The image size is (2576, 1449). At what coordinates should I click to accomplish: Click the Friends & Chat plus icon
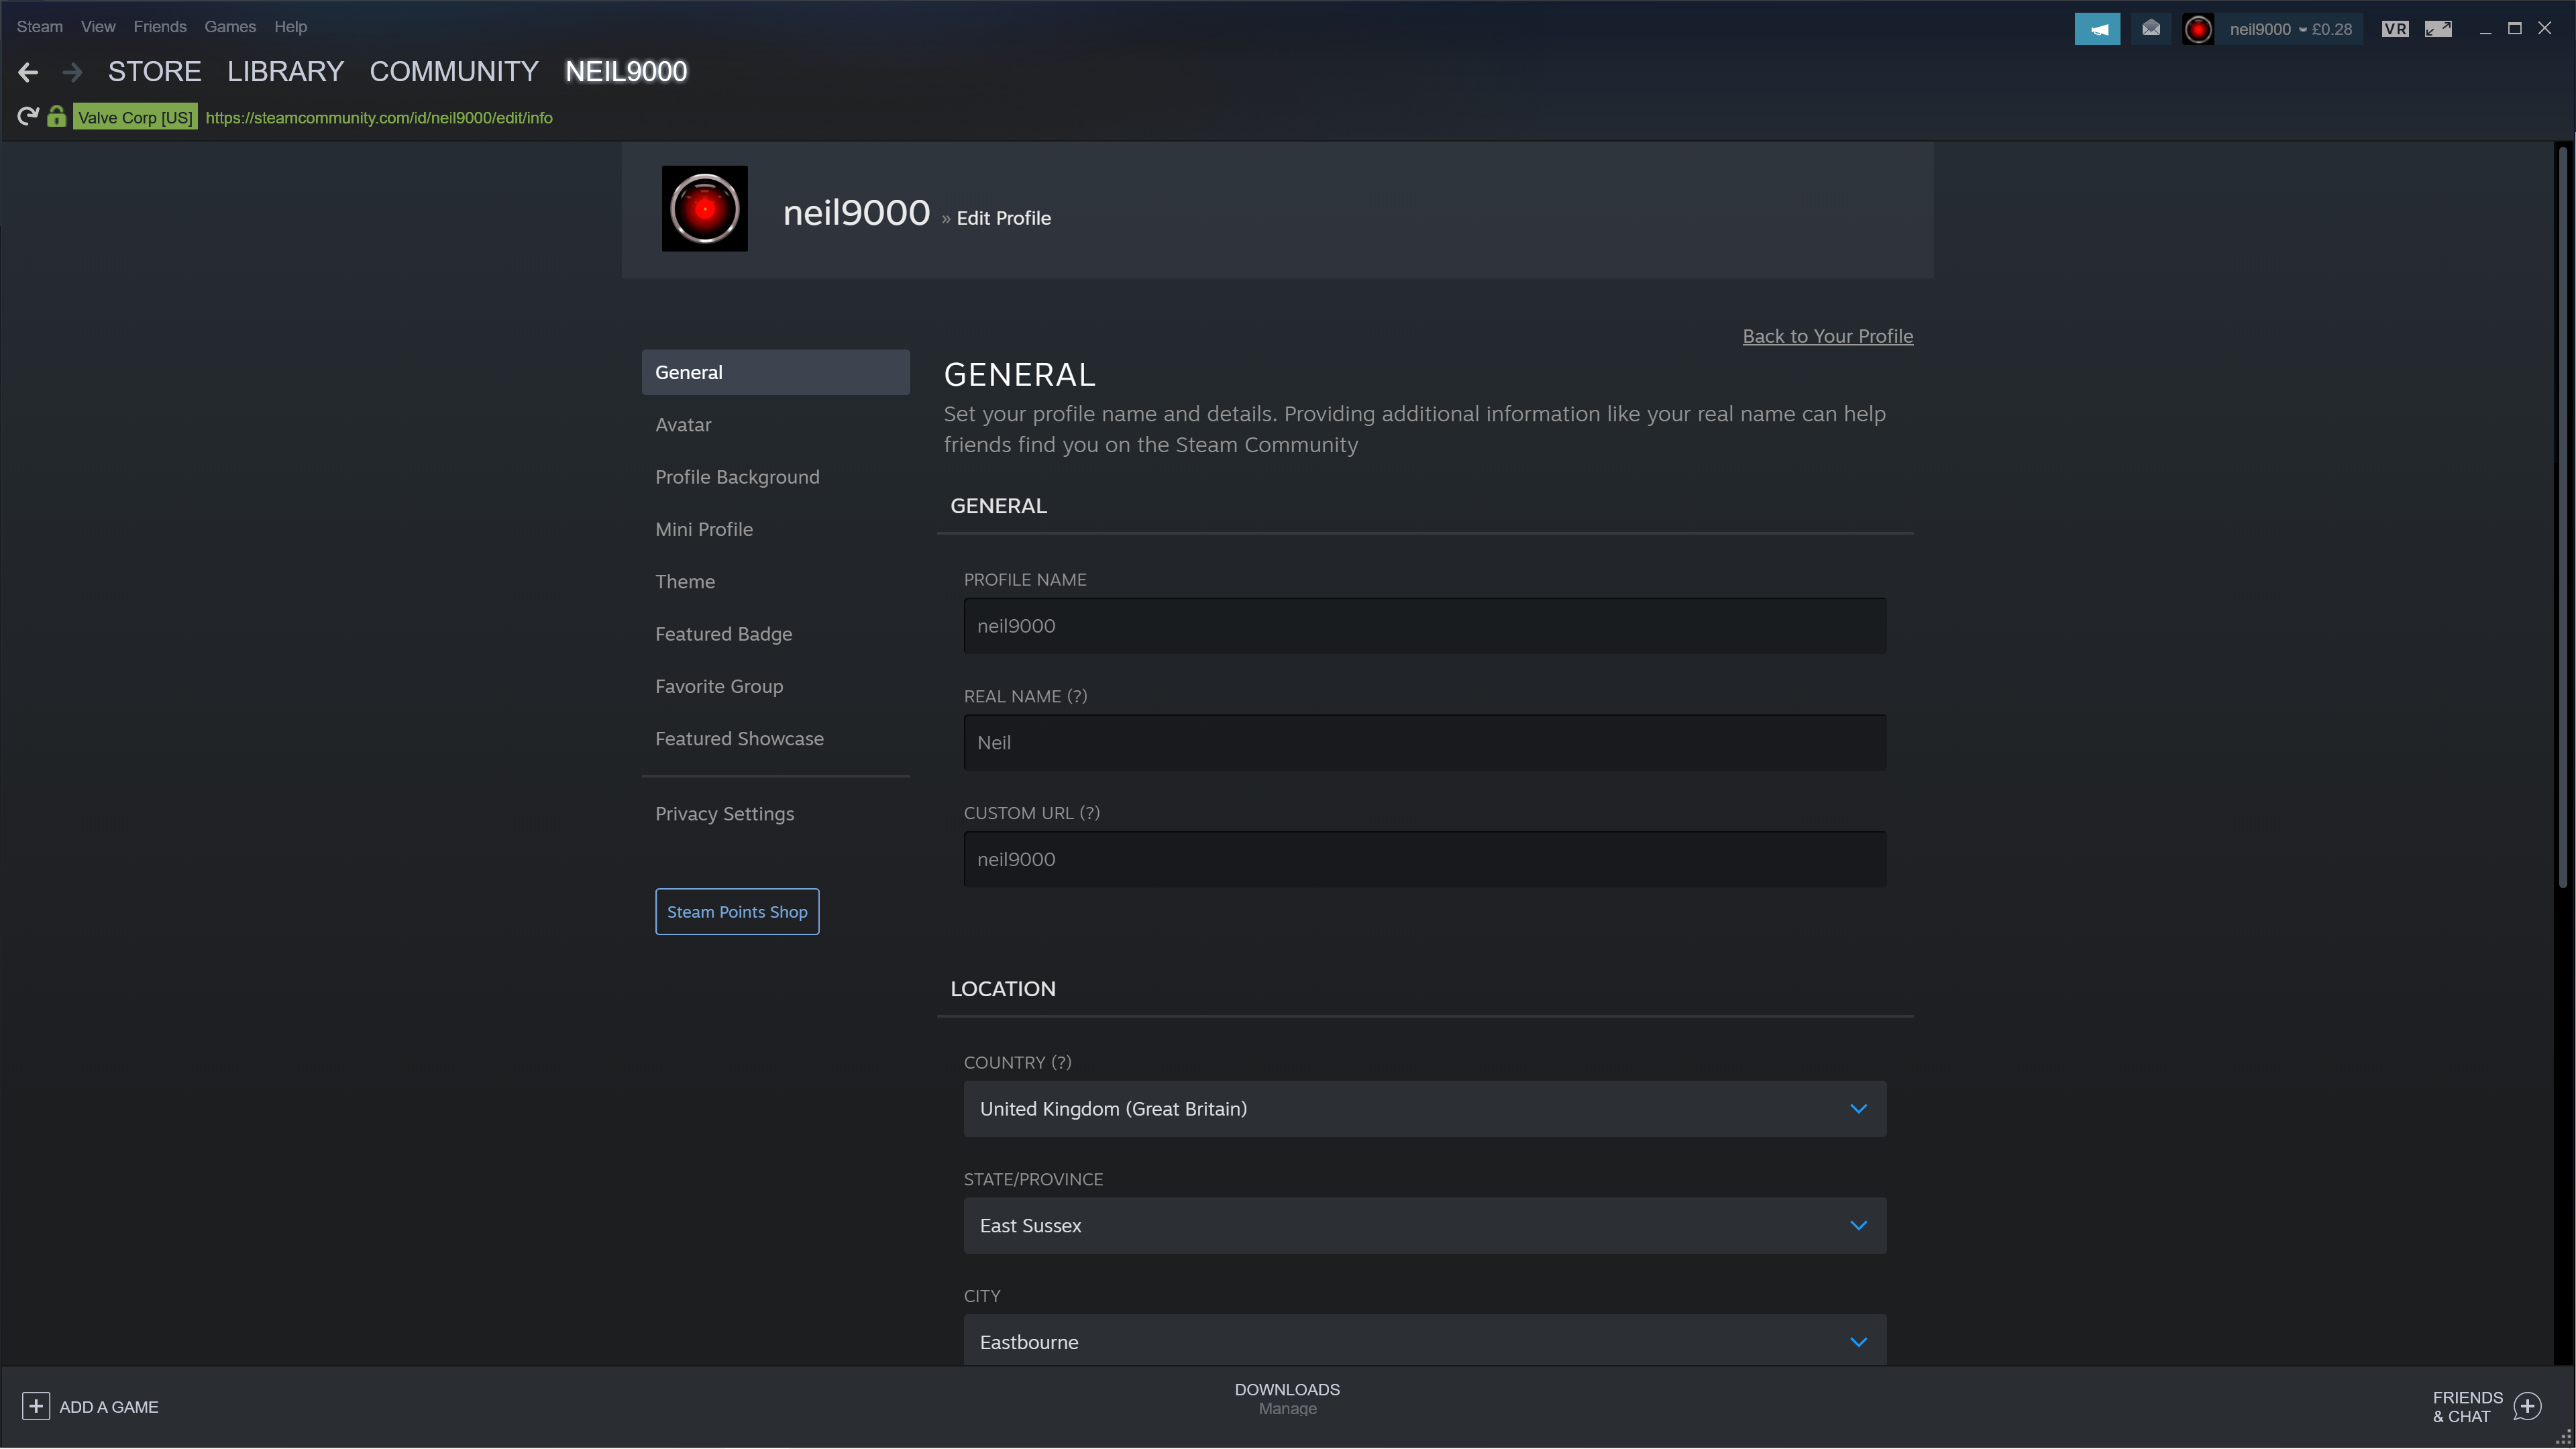[2527, 1407]
